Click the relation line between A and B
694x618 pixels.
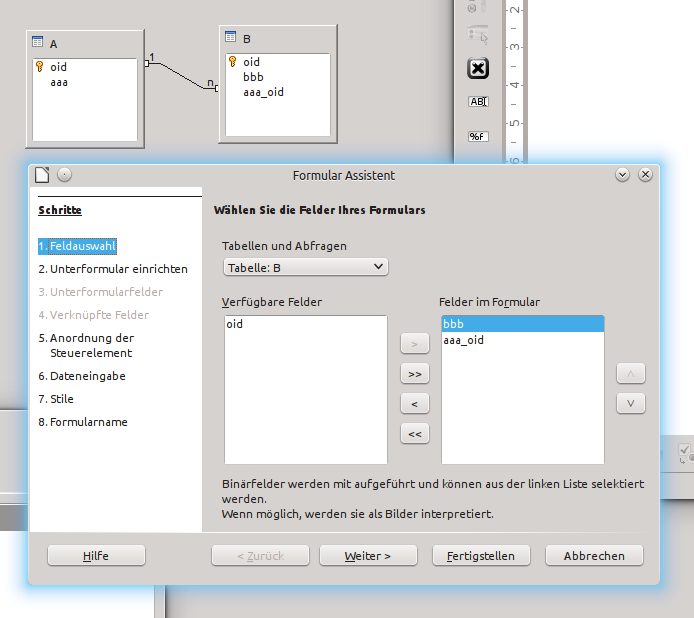pyautogui.click(x=181, y=76)
